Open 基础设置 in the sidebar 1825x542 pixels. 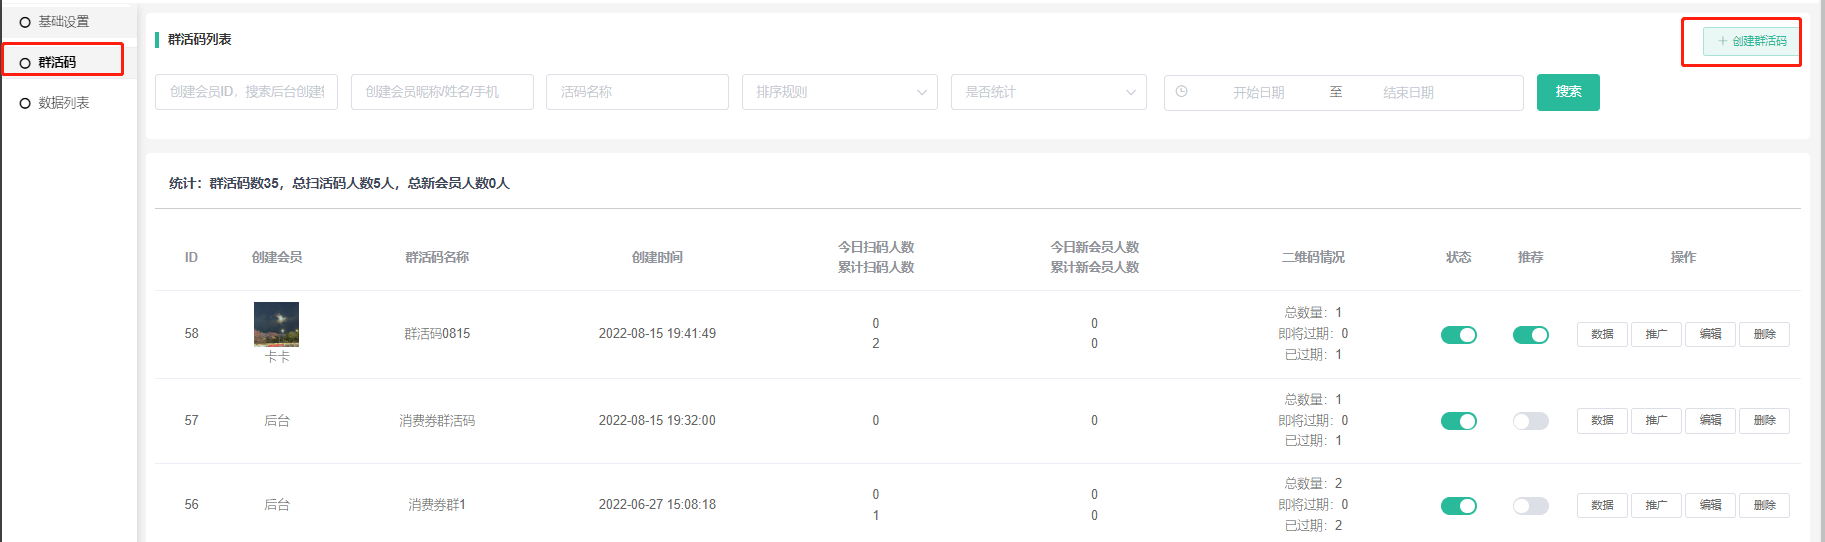[x=63, y=21]
